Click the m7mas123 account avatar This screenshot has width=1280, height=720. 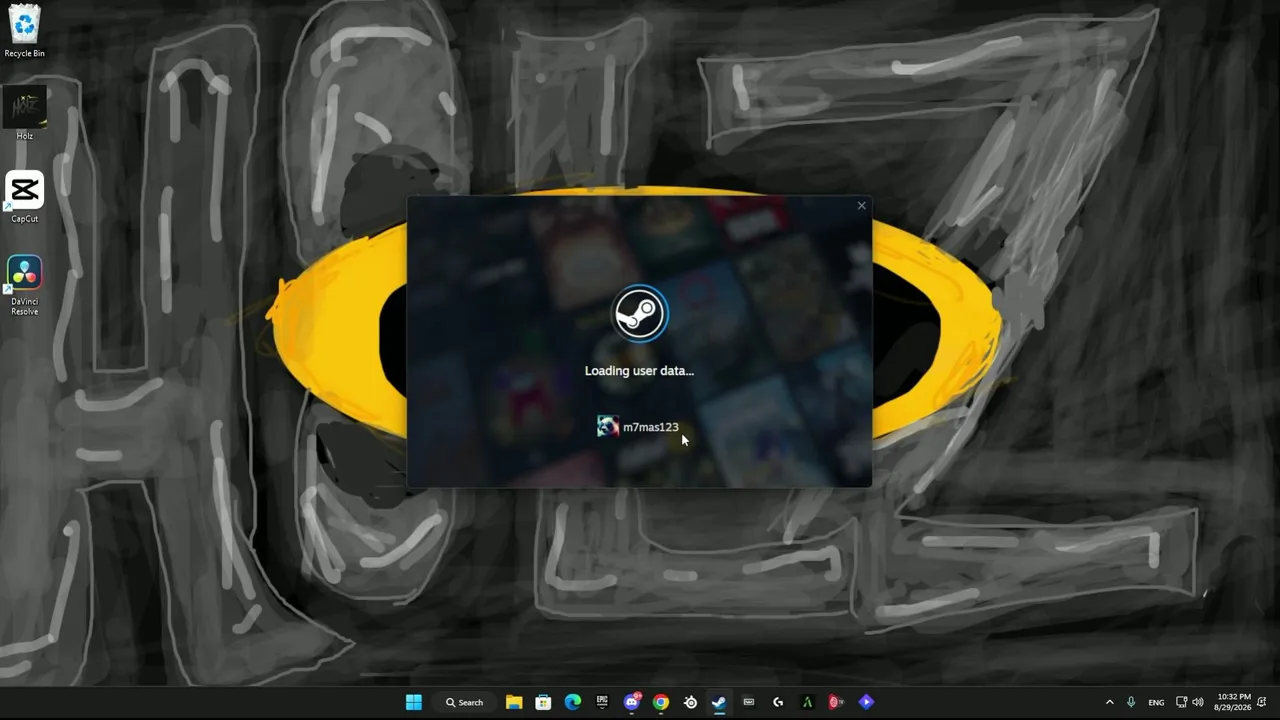tap(608, 427)
